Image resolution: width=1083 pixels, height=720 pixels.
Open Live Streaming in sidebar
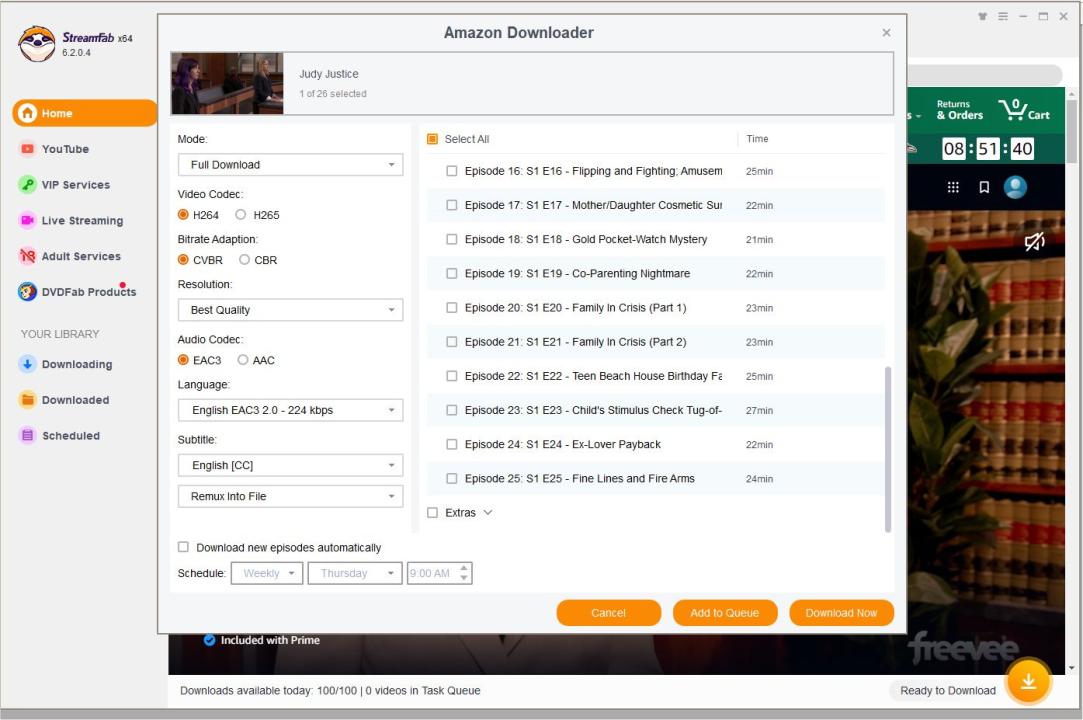[82, 221]
